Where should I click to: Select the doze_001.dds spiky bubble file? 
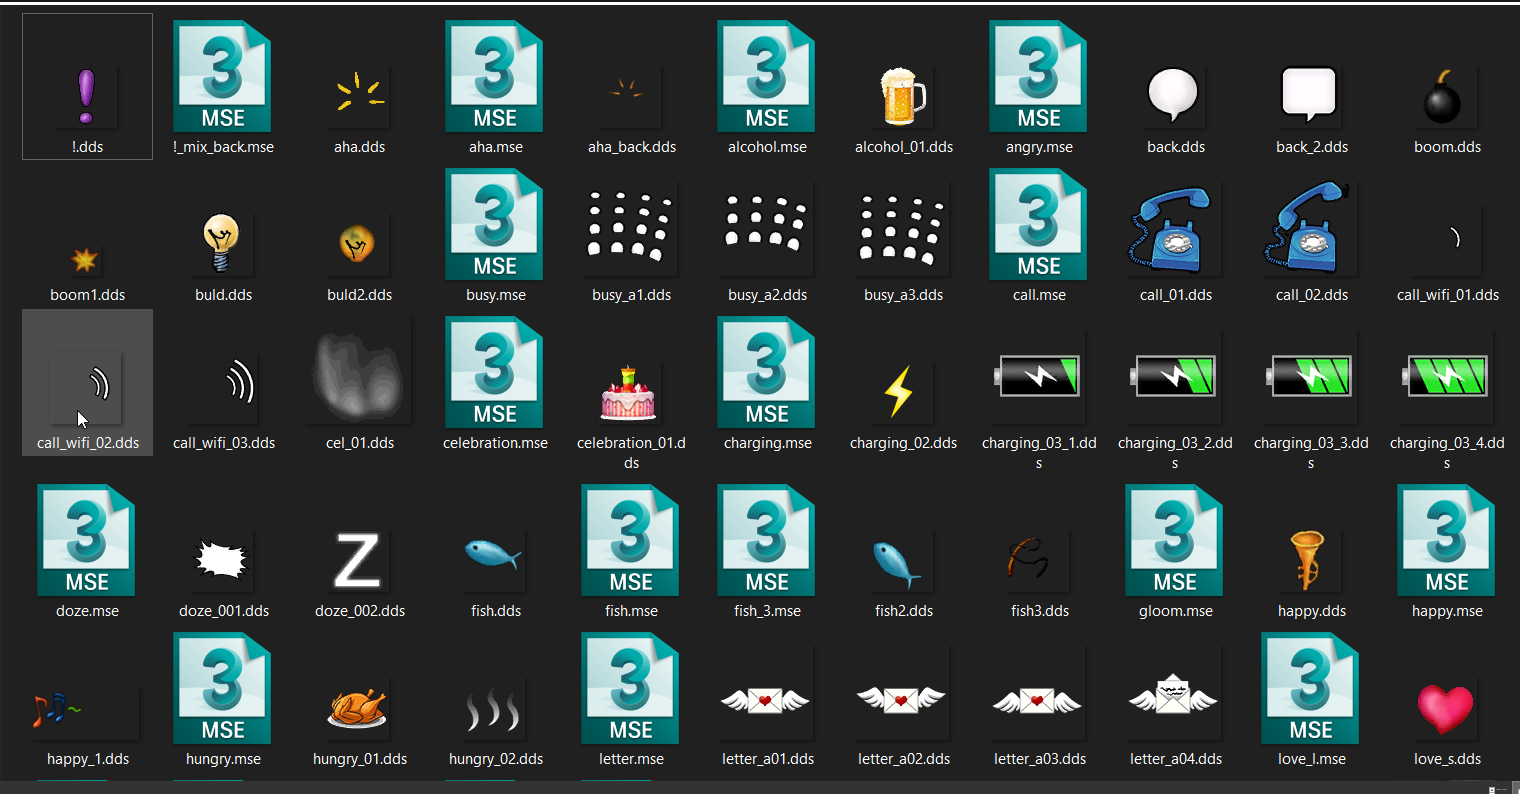click(223, 560)
